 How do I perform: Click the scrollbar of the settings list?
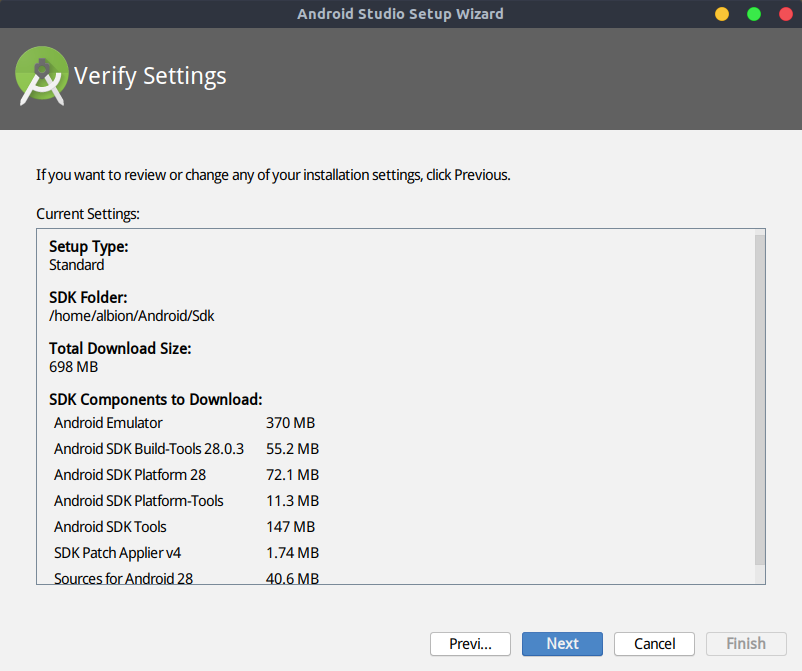(x=758, y=400)
